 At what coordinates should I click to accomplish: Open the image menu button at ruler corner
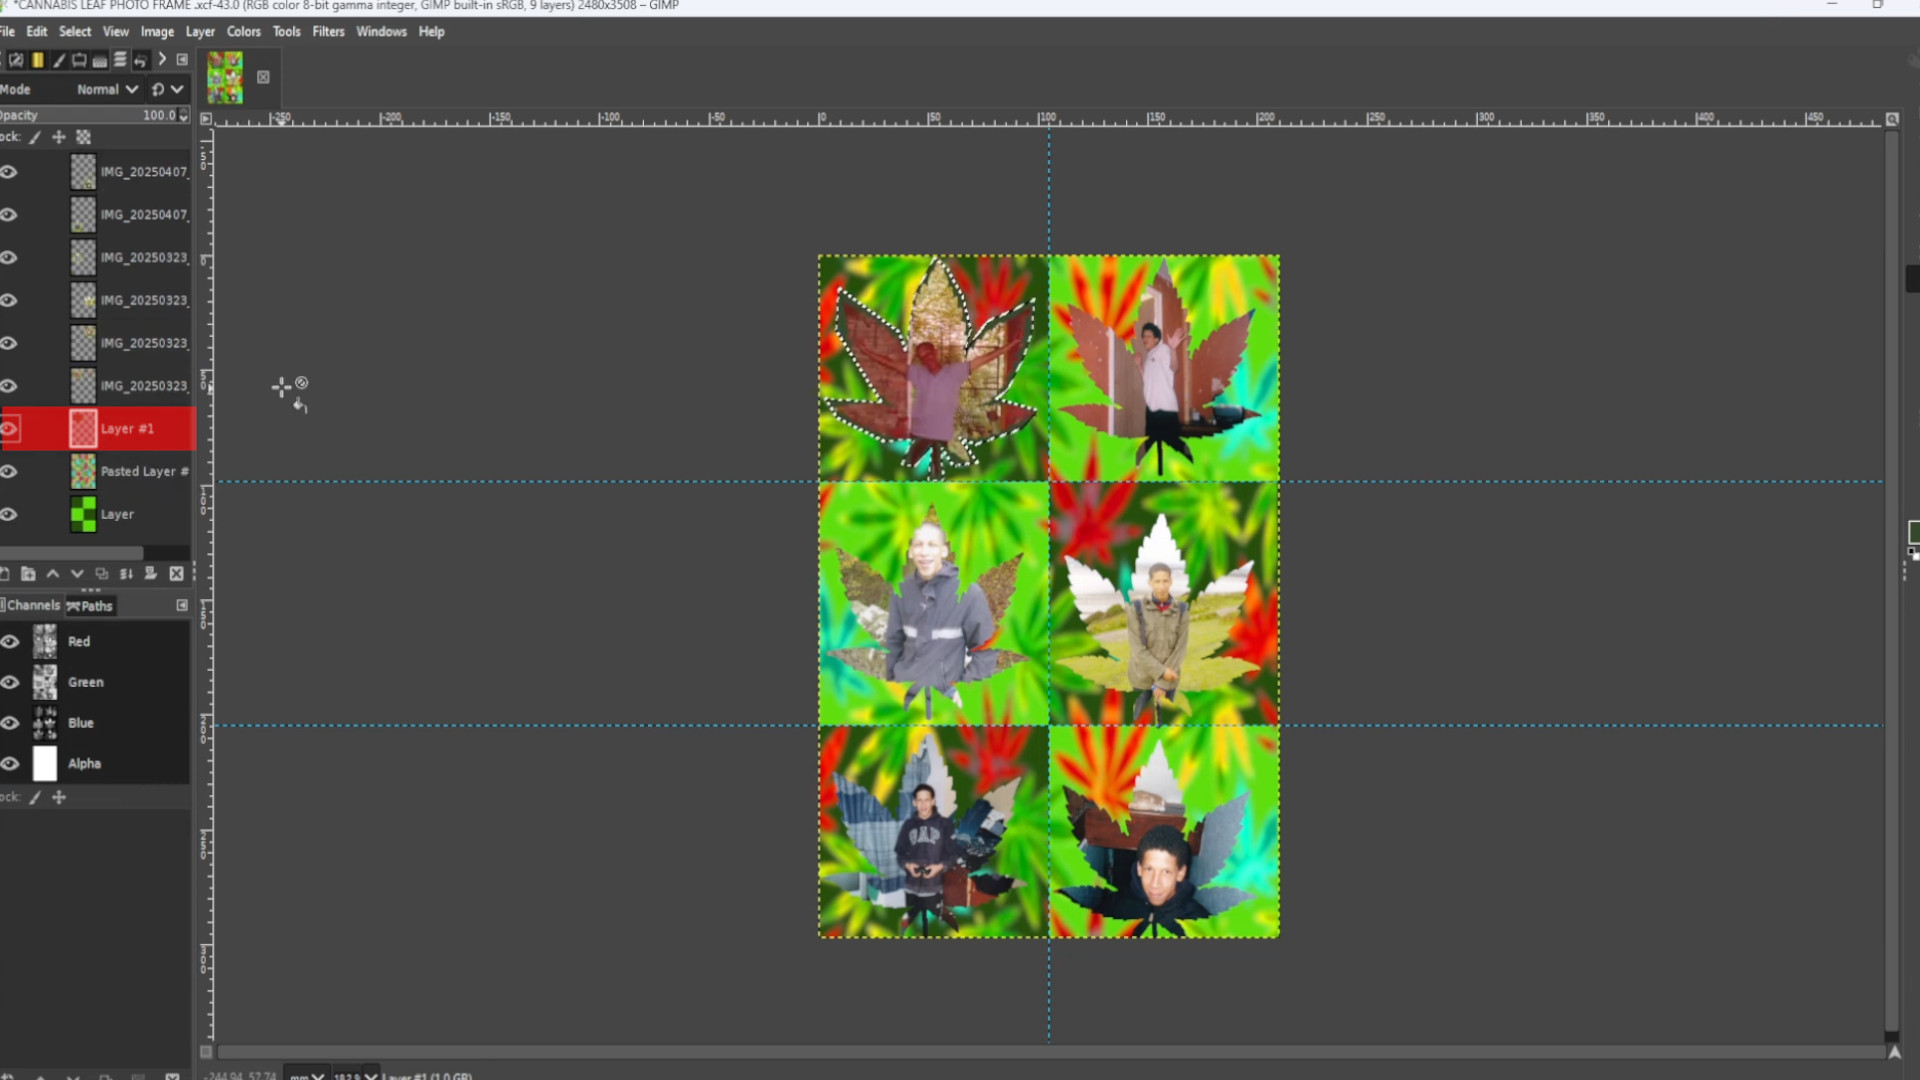coord(206,119)
